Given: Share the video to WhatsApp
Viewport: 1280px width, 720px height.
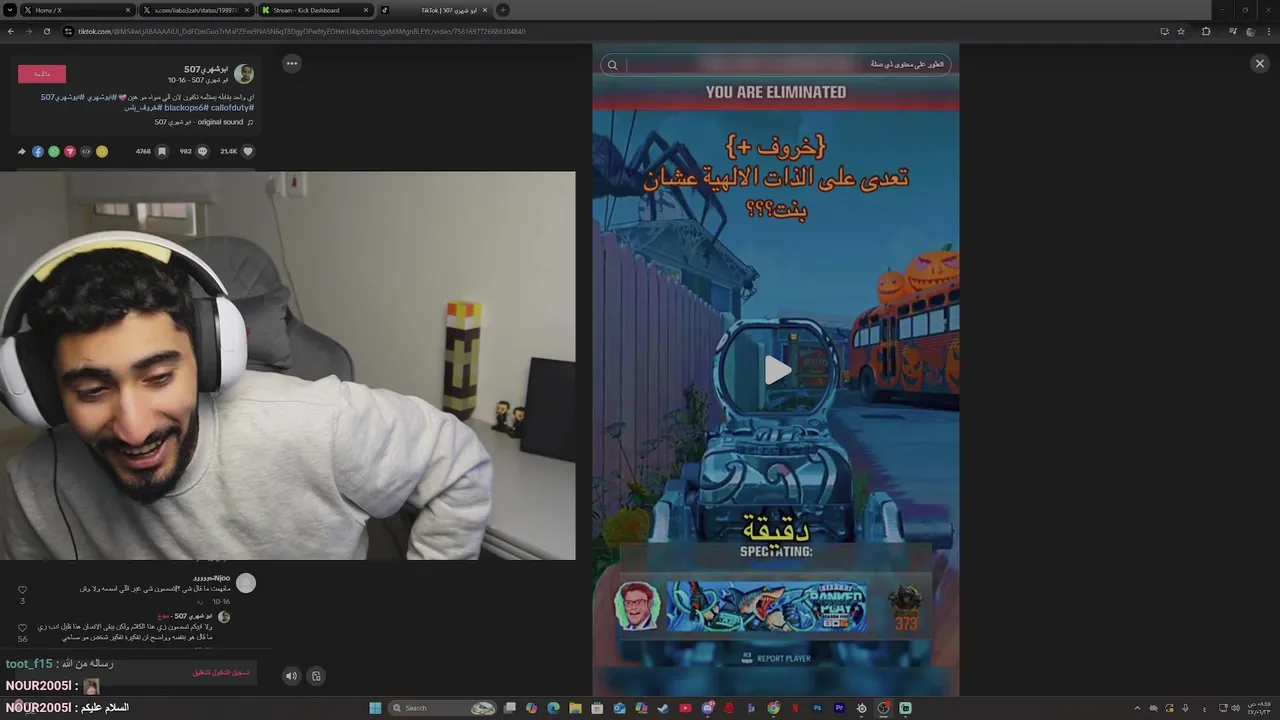Looking at the screenshot, I should pyautogui.click(x=54, y=151).
